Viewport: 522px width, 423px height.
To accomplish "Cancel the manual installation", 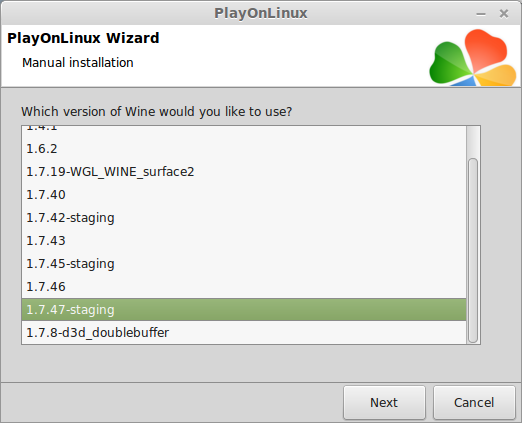I will click(x=474, y=402).
